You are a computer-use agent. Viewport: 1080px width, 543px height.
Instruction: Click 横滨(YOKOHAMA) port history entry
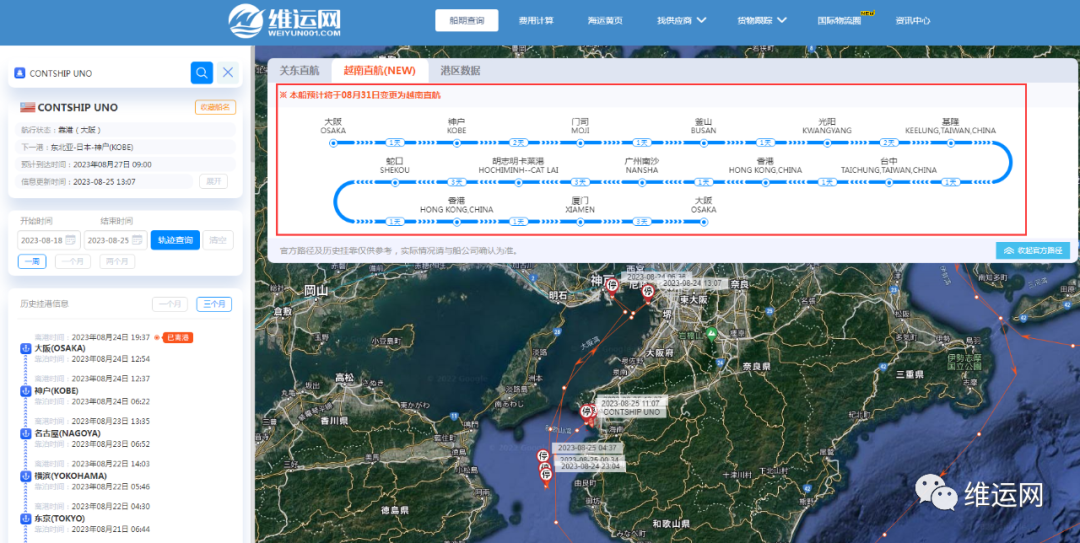70,476
